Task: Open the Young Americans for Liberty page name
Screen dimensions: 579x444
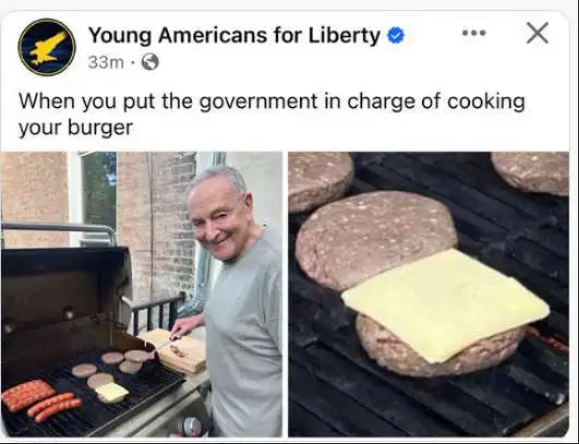Action: point(234,35)
